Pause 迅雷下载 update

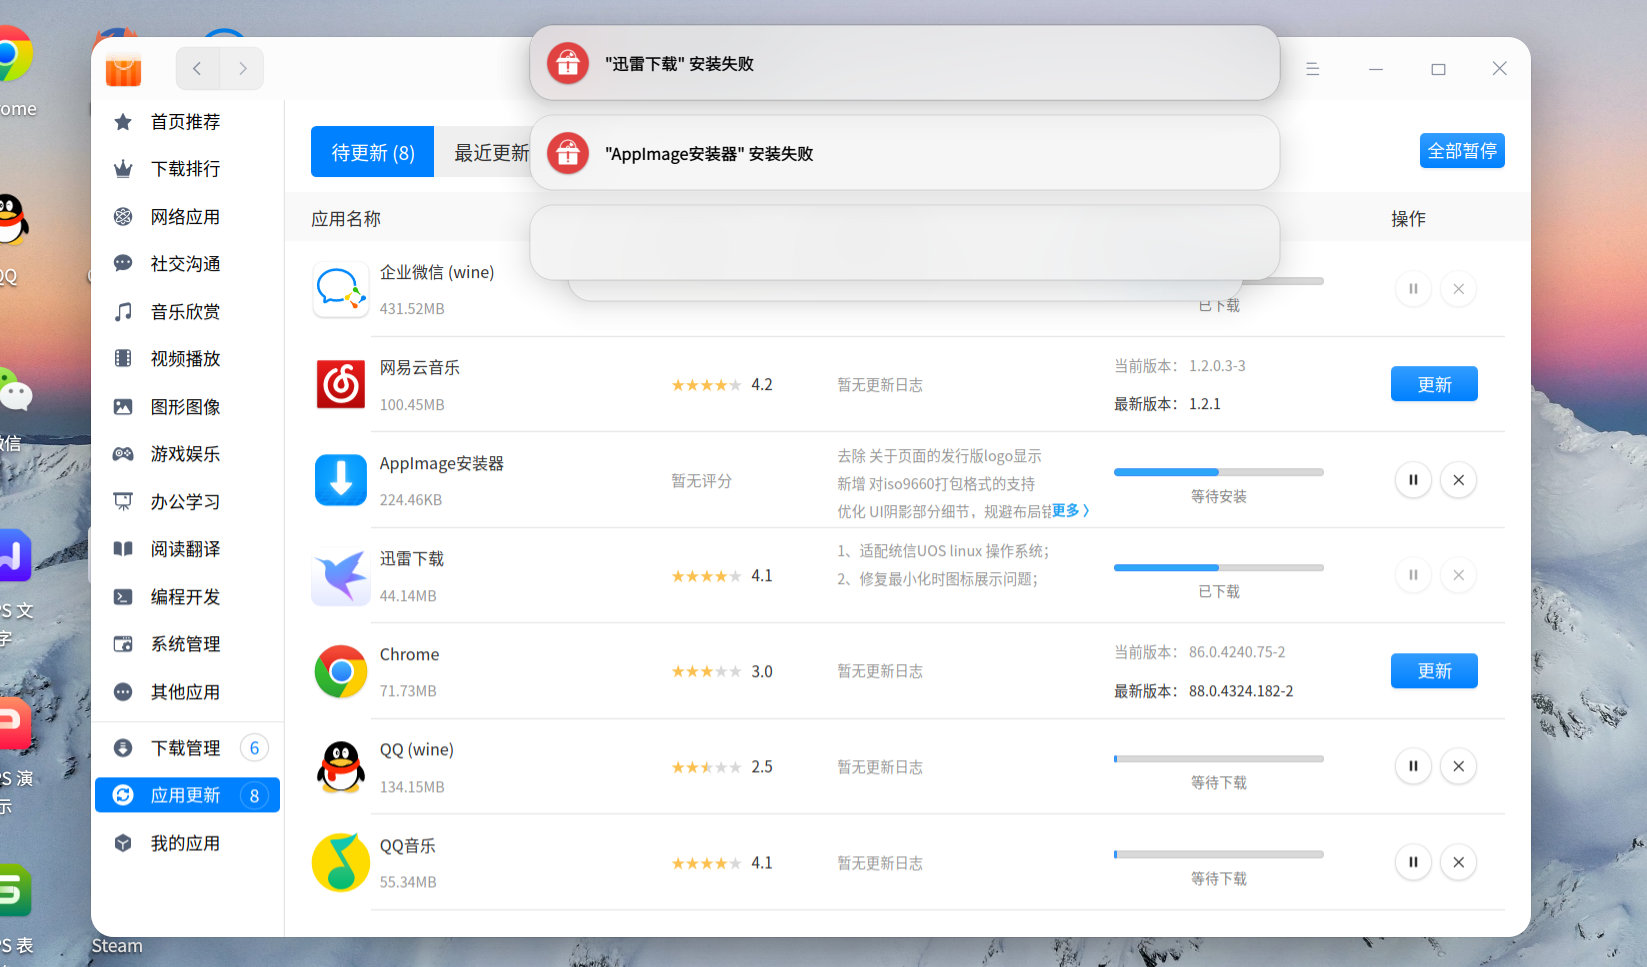click(x=1413, y=575)
